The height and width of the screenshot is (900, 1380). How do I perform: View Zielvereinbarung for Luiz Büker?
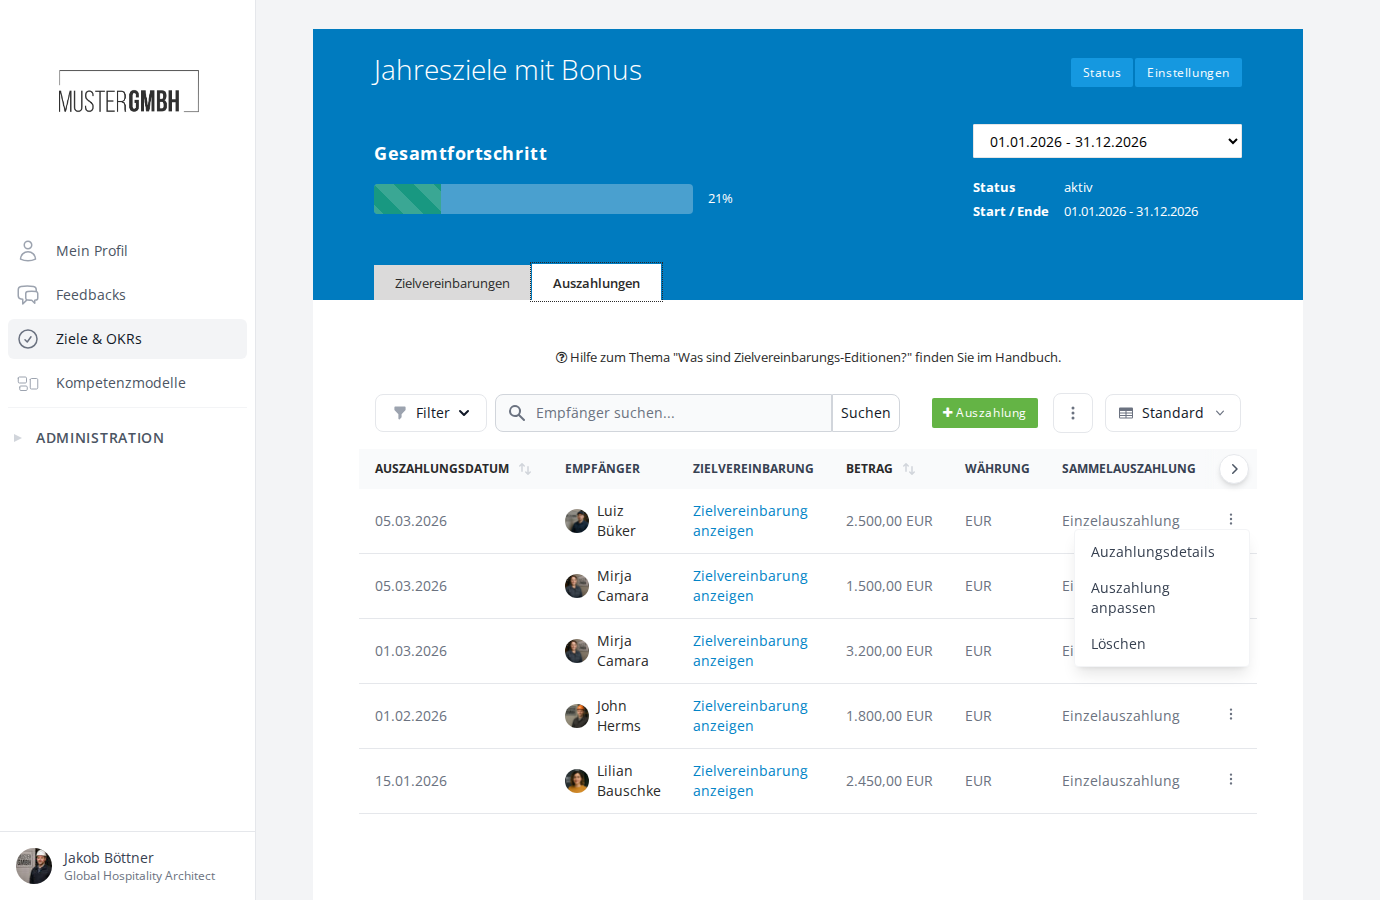click(750, 521)
